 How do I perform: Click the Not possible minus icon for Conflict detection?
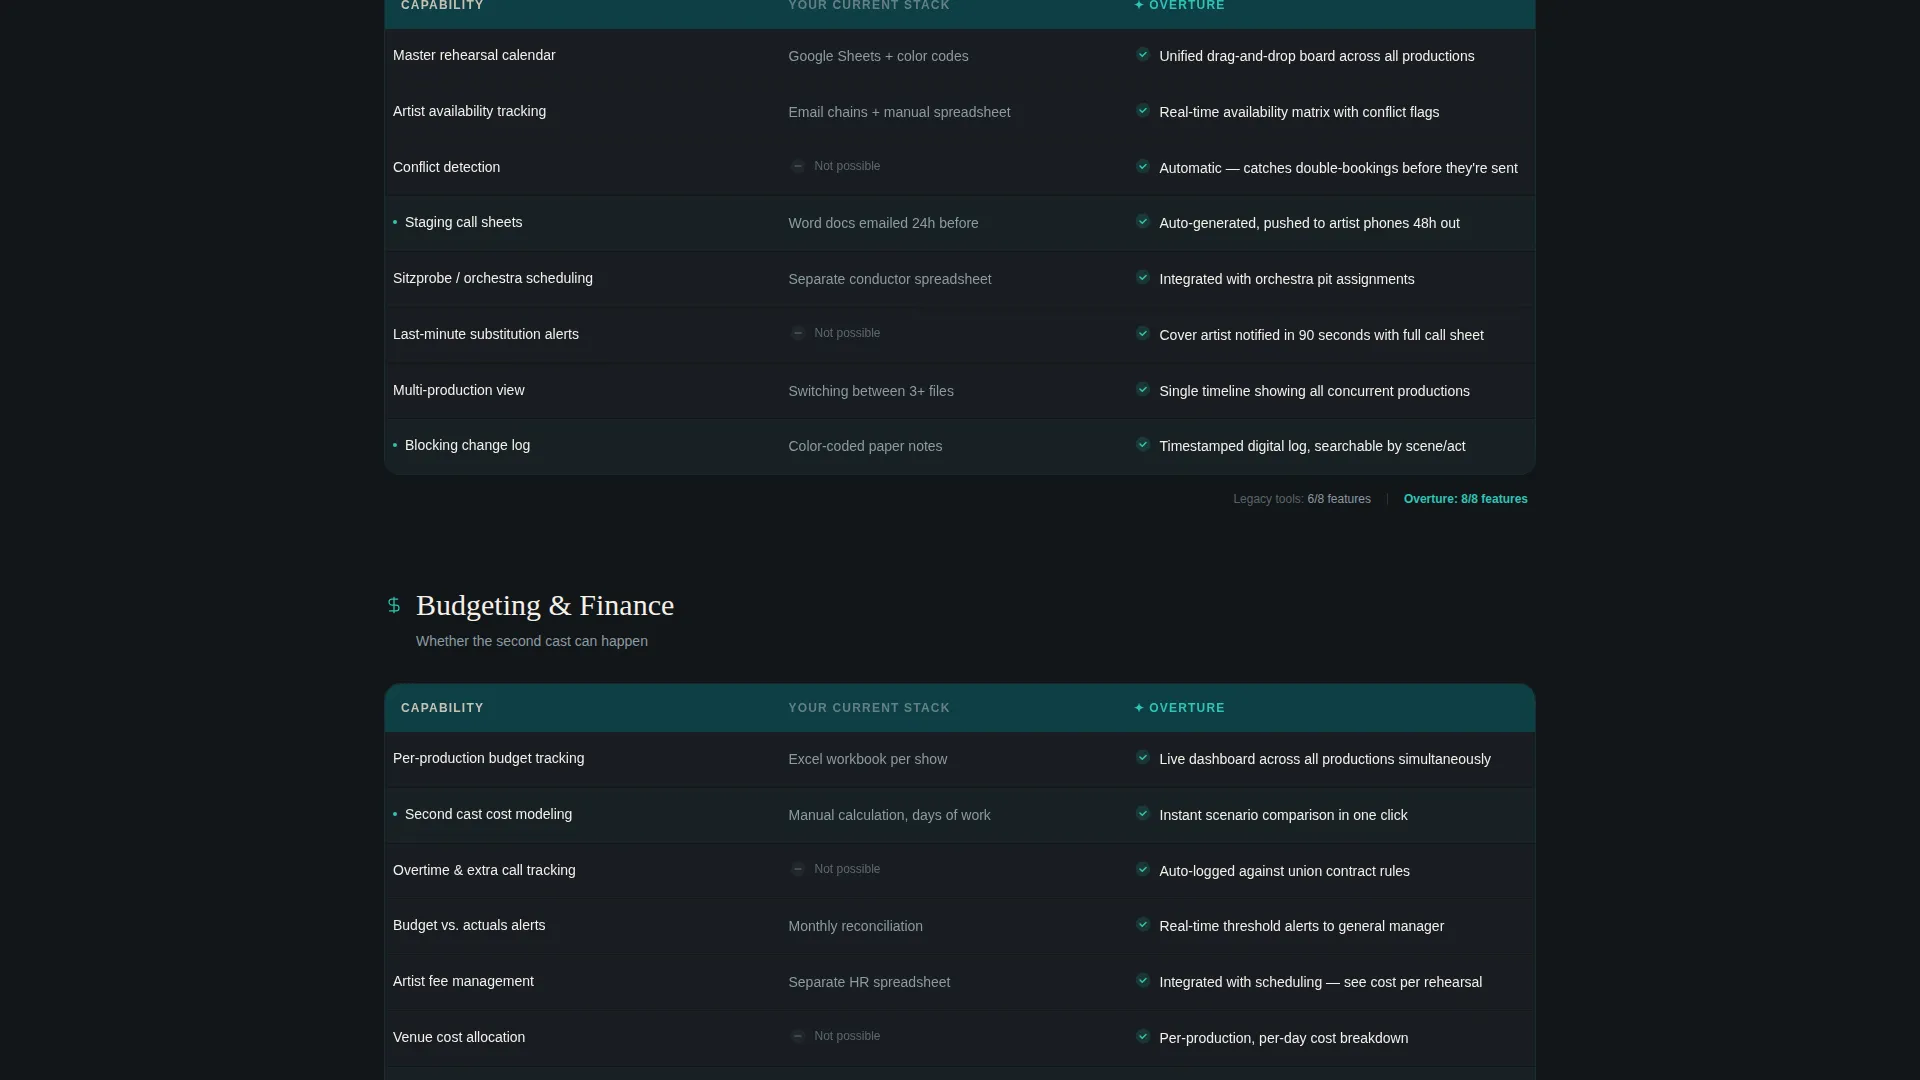pos(798,166)
